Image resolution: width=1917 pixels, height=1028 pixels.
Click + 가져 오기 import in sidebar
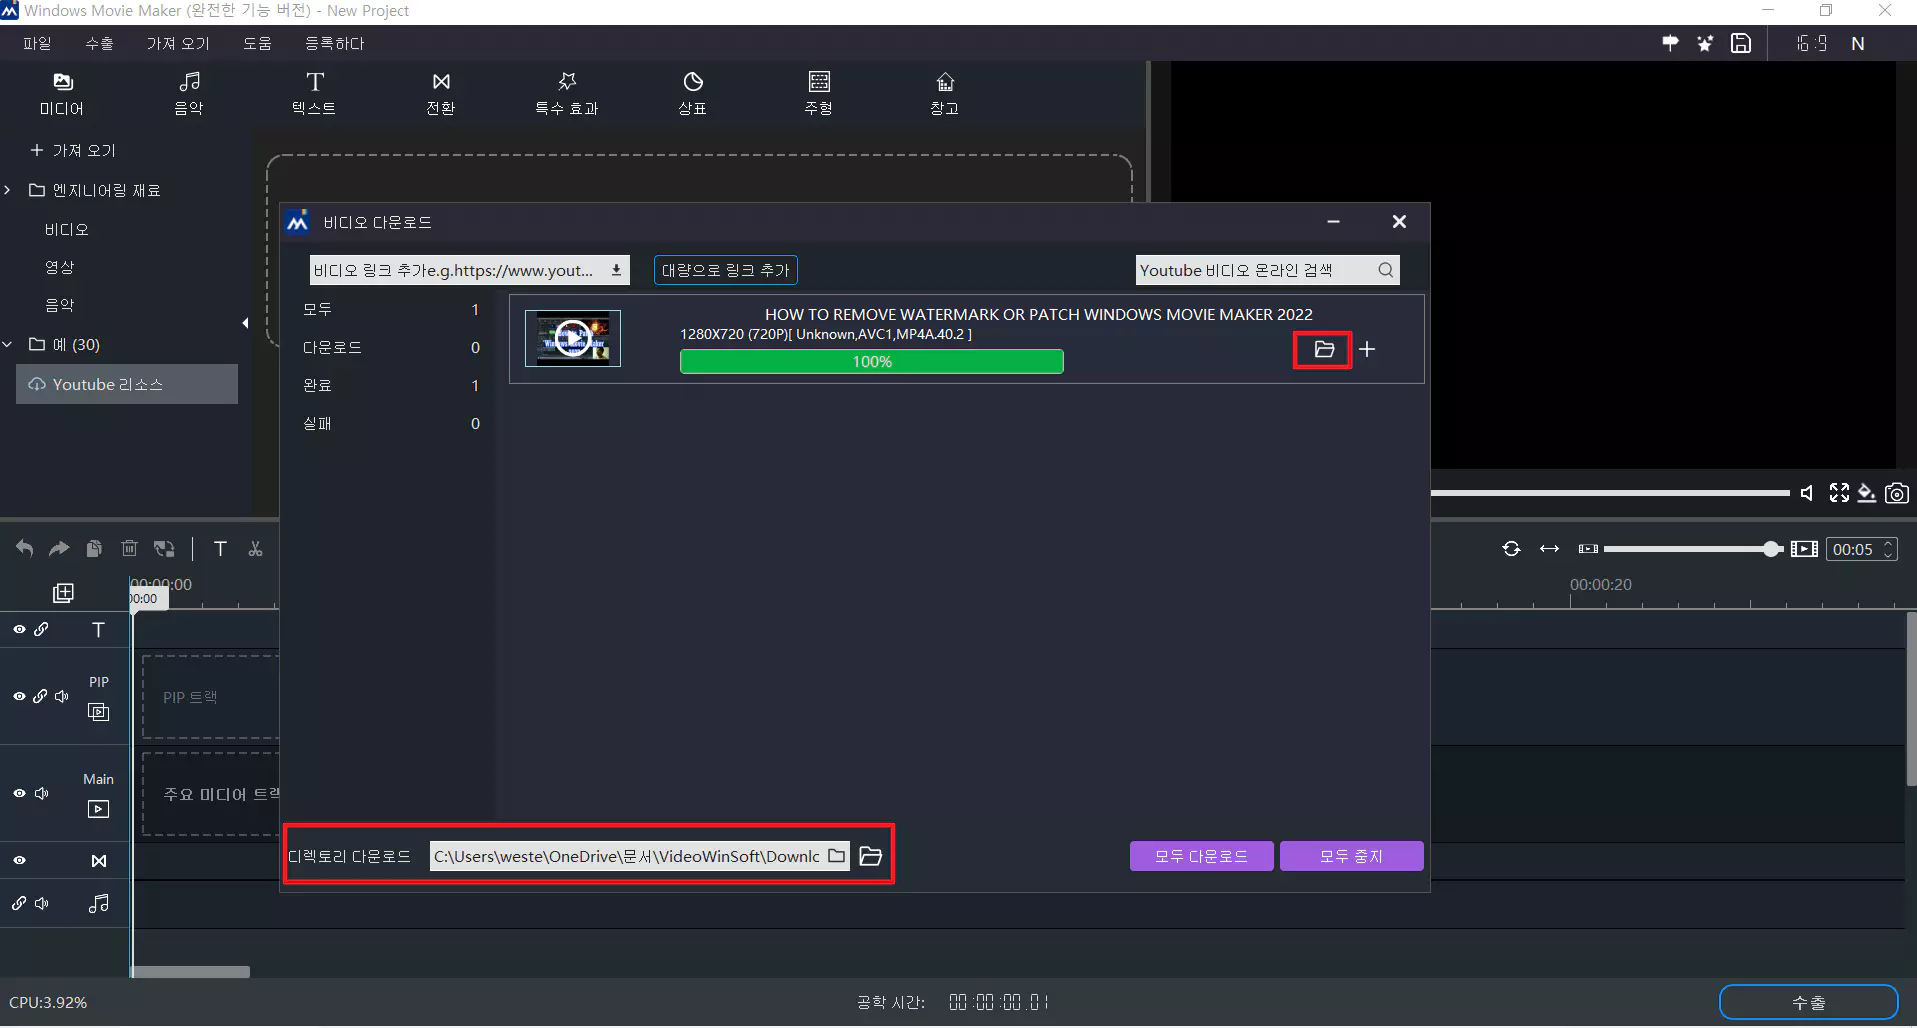tap(73, 150)
